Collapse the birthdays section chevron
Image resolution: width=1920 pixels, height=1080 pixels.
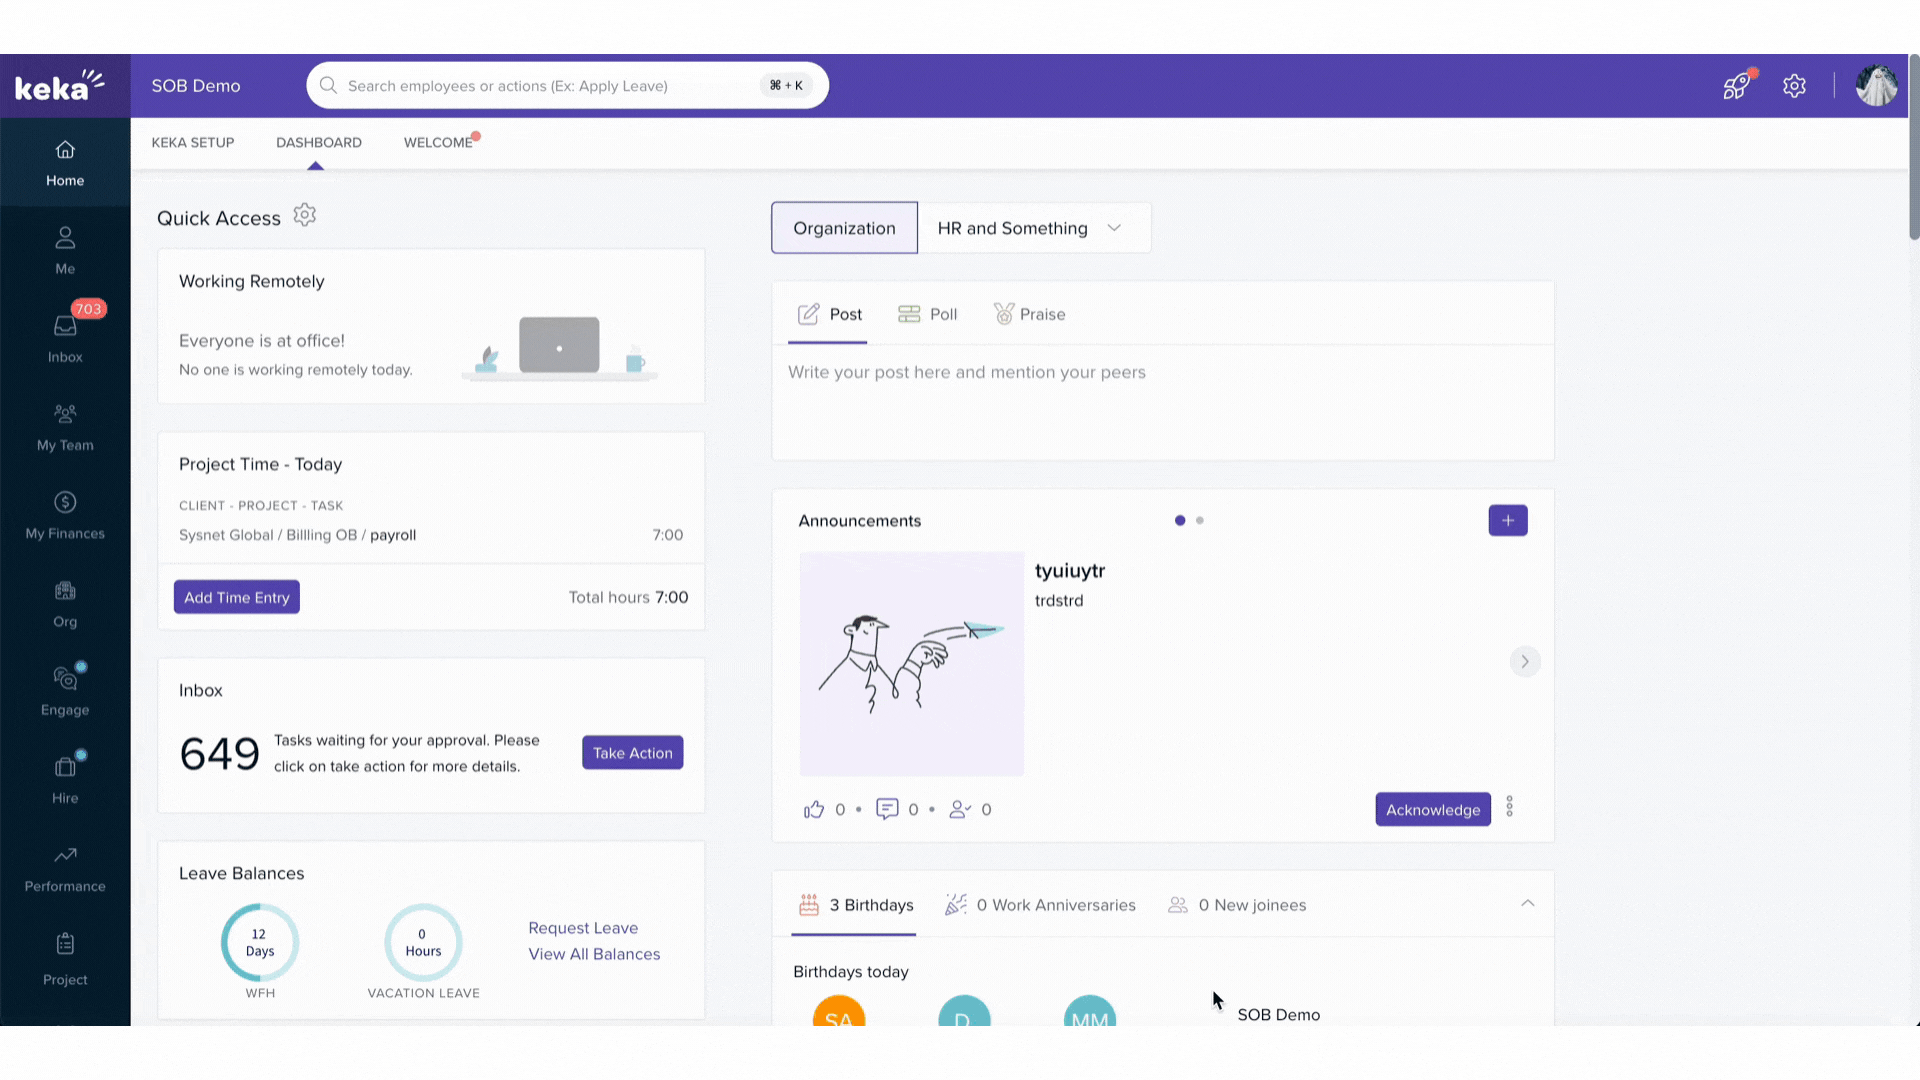point(1528,903)
